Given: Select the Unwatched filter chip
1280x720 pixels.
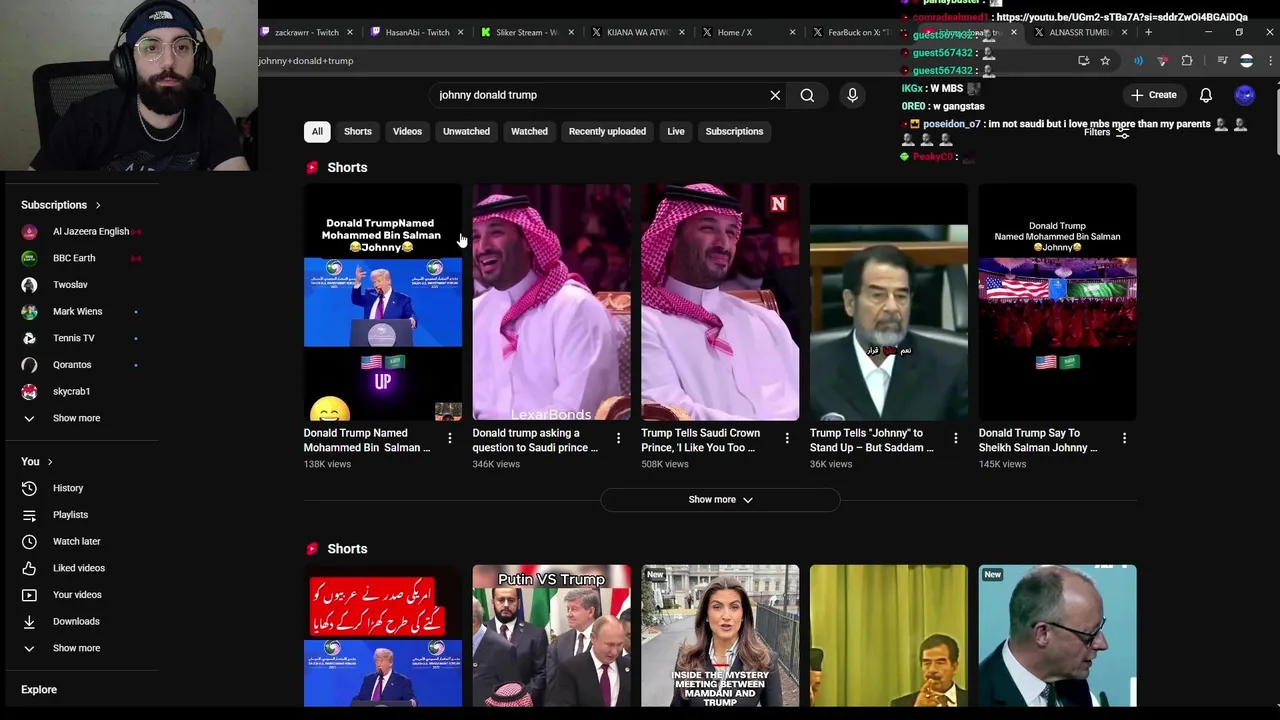Looking at the screenshot, I should point(466,131).
